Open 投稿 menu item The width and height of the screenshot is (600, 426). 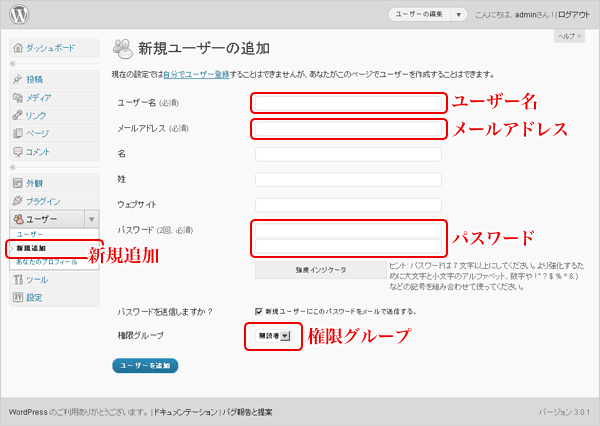34,79
